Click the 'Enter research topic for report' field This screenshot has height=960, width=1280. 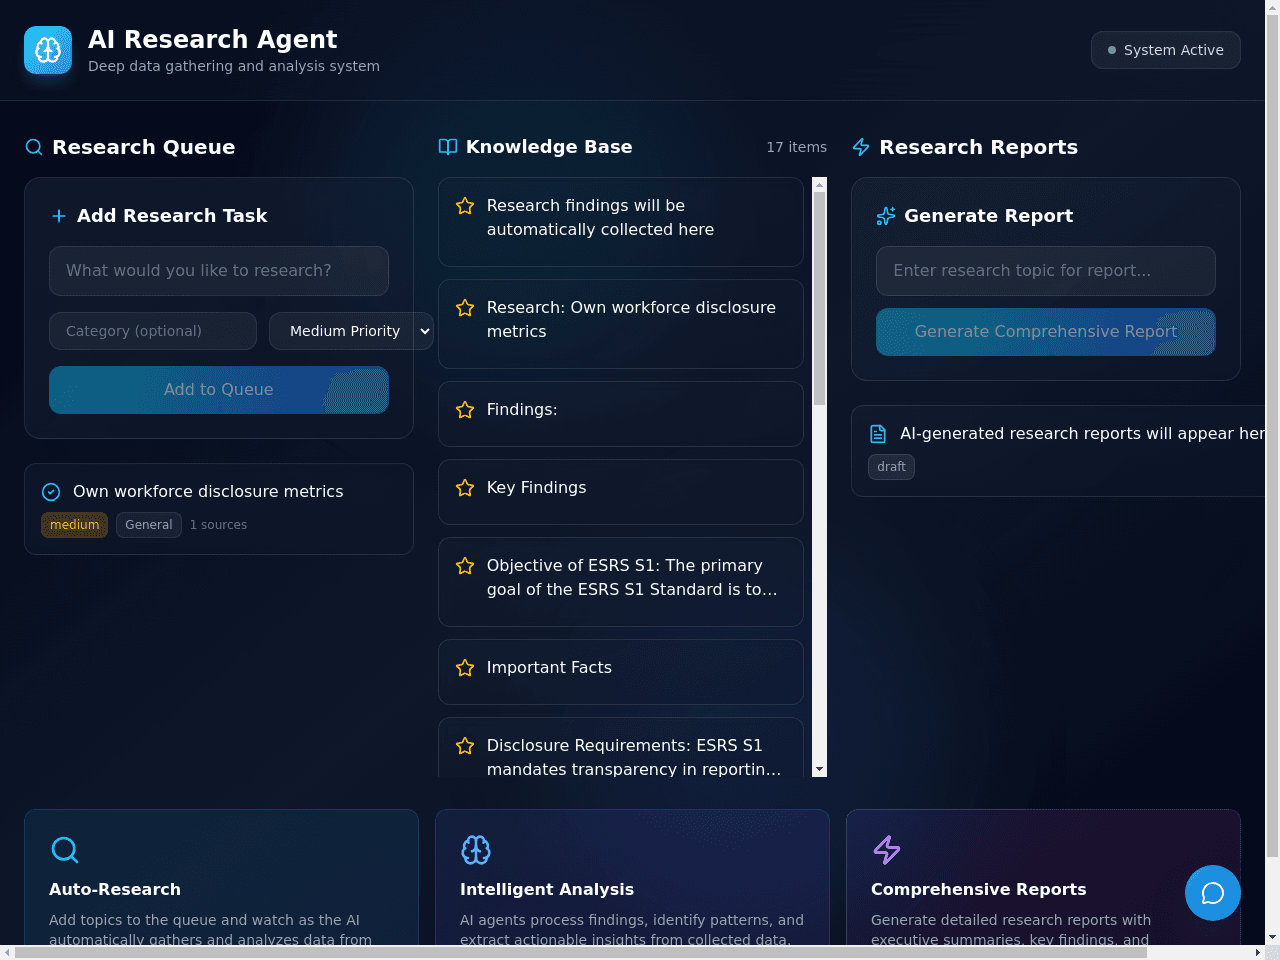[1046, 271]
